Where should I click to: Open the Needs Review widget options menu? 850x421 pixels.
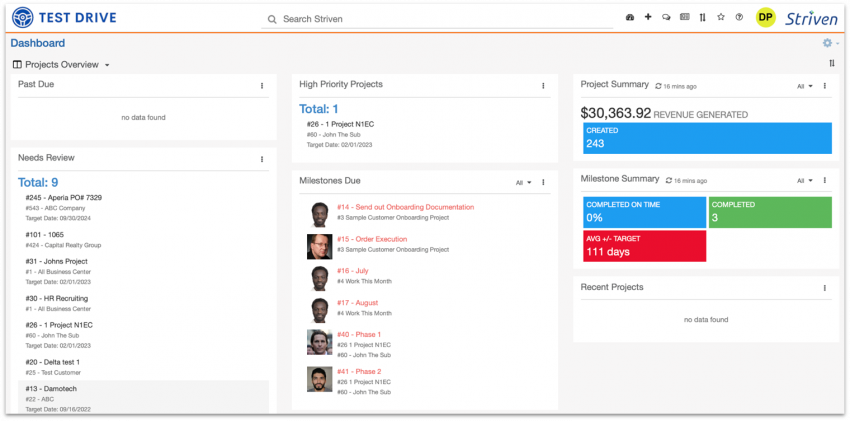click(262, 159)
